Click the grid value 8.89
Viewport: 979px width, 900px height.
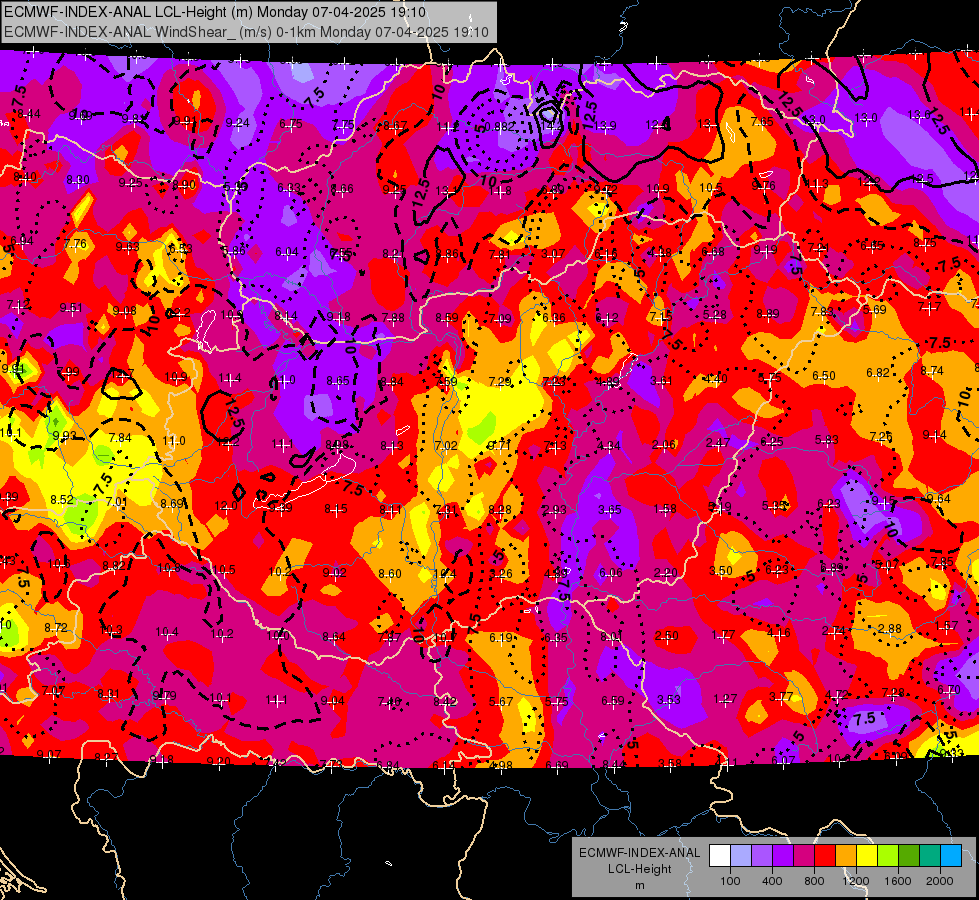coord(768,314)
